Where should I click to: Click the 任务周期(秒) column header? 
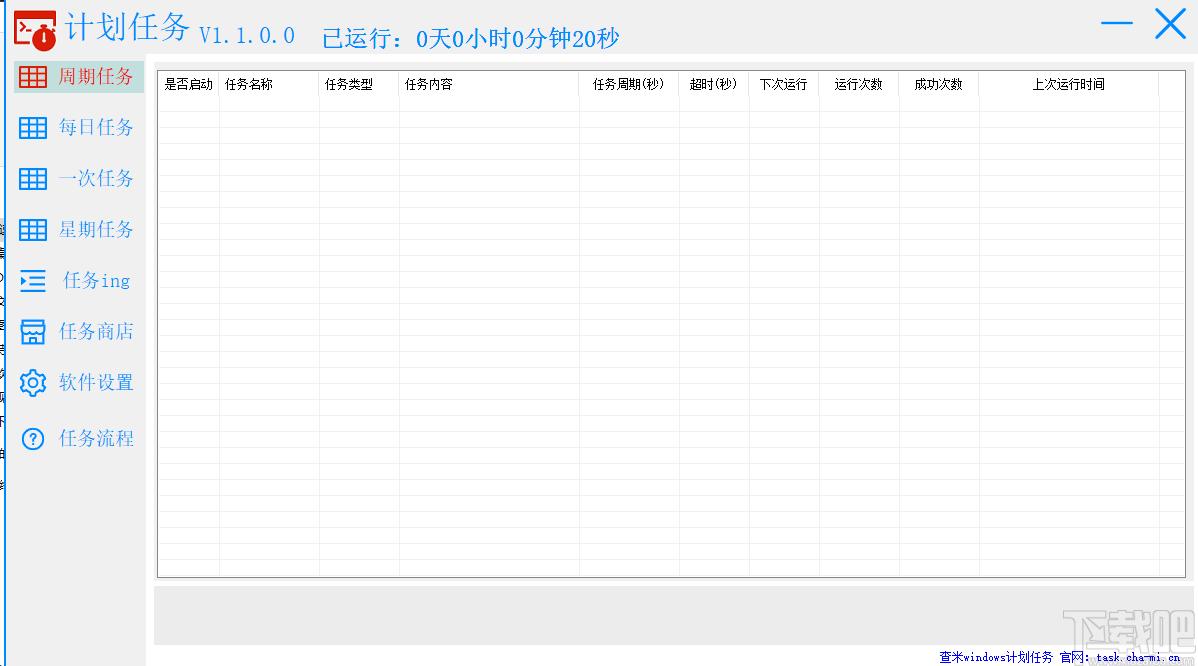pos(628,85)
